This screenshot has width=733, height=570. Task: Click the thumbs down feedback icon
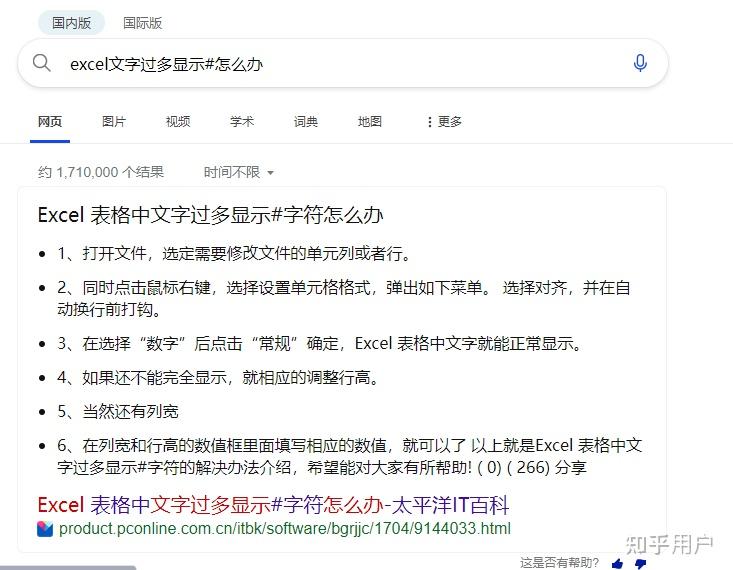[x=640, y=564]
